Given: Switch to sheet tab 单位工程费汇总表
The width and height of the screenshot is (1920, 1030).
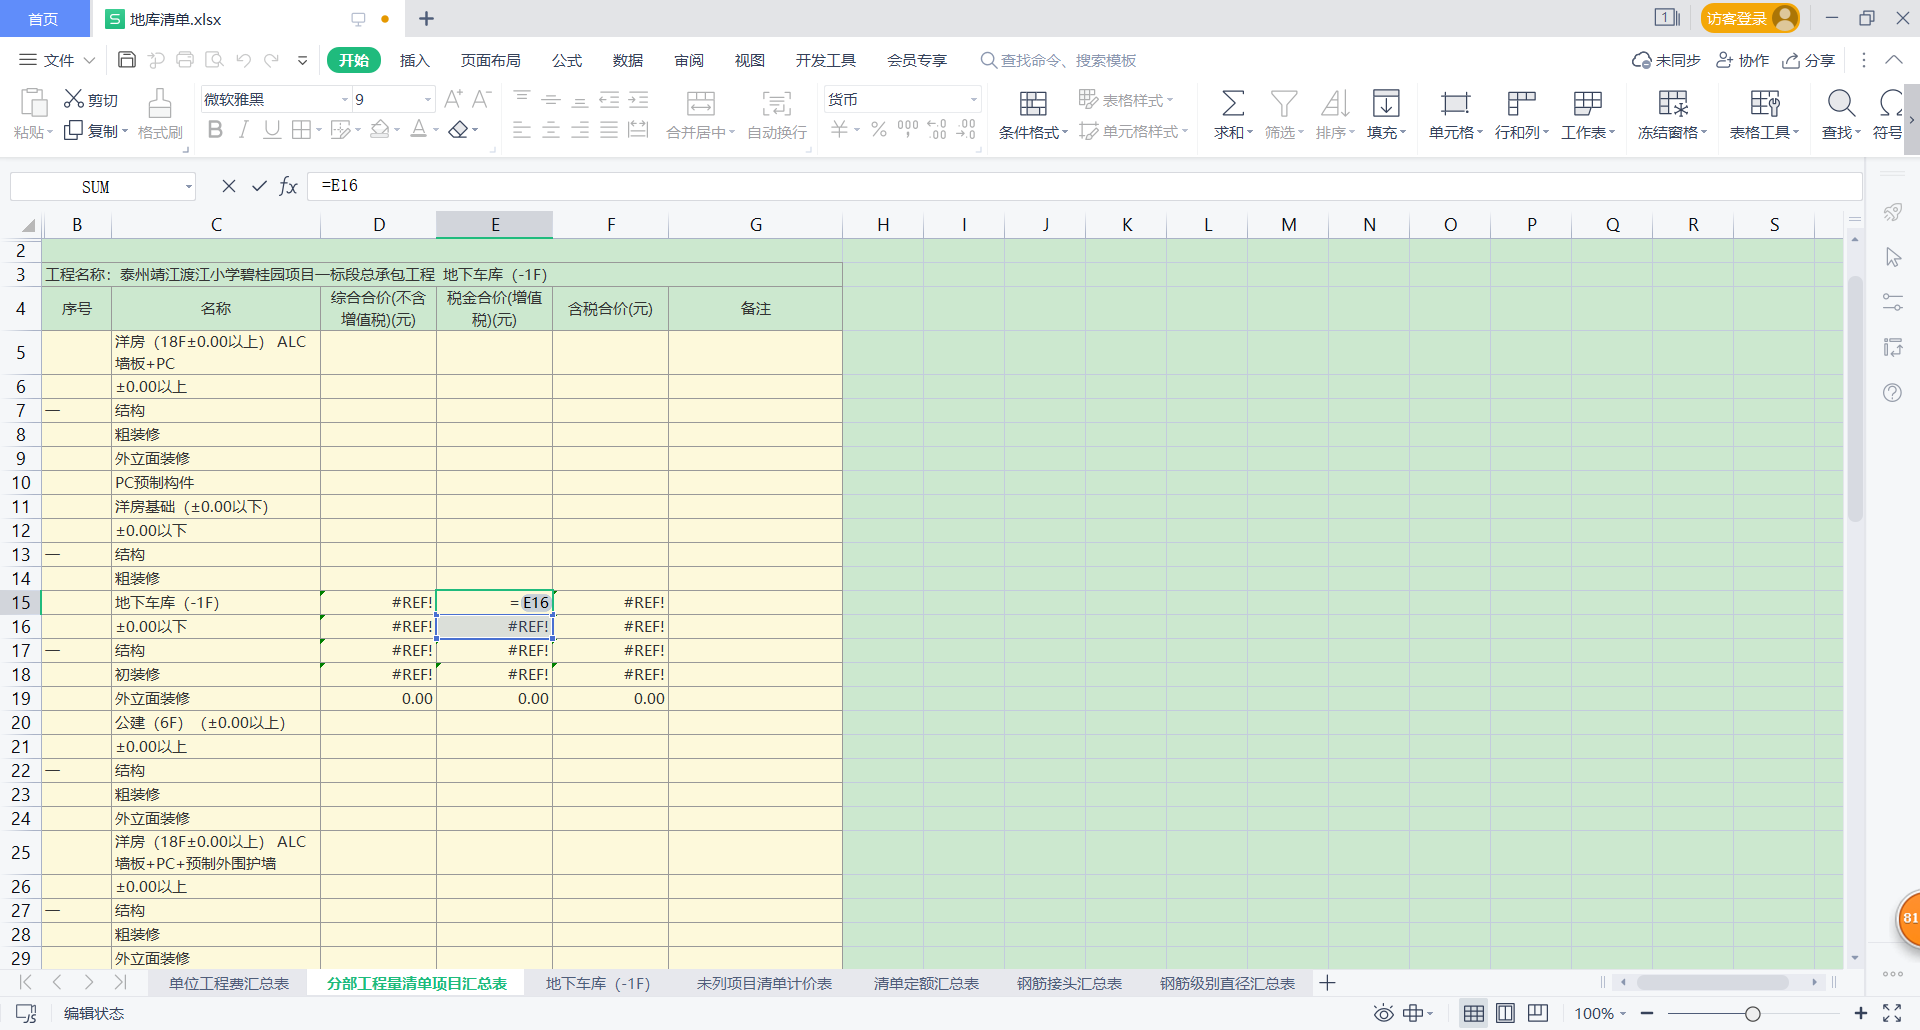Looking at the screenshot, I should [229, 983].
